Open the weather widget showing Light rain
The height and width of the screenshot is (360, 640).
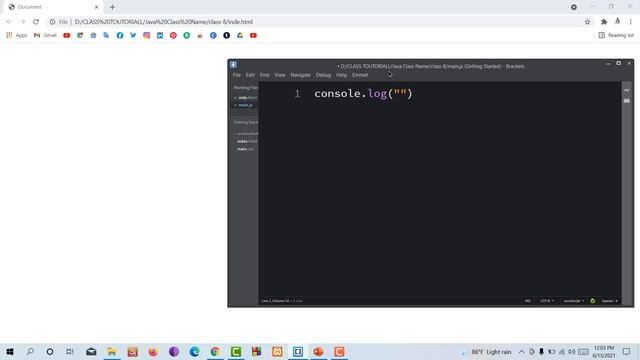pyautogui.click(x=487, y=352)
